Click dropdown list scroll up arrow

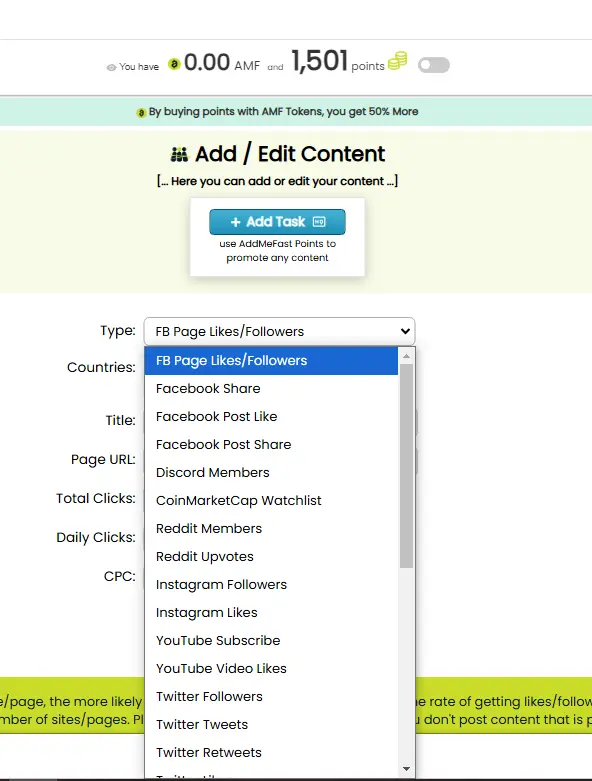(x=406, y=356)
